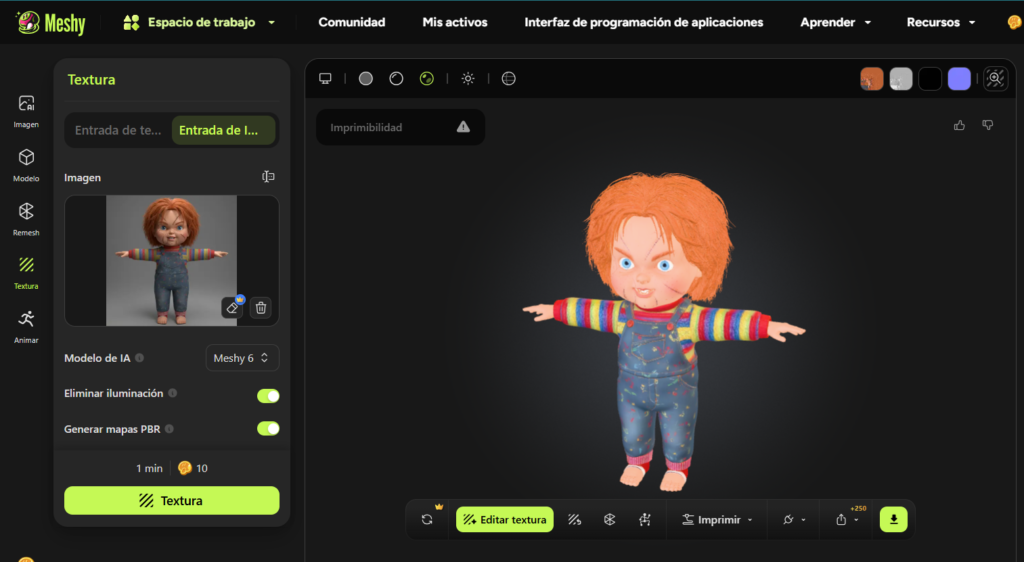Click info icon next to Eliminar iluminación

[172, 393]
